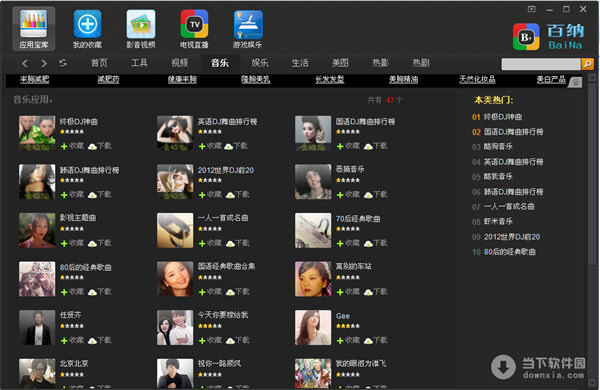Switch to the 生活 tab
600x390 pixels.
(x=300, y=63)
